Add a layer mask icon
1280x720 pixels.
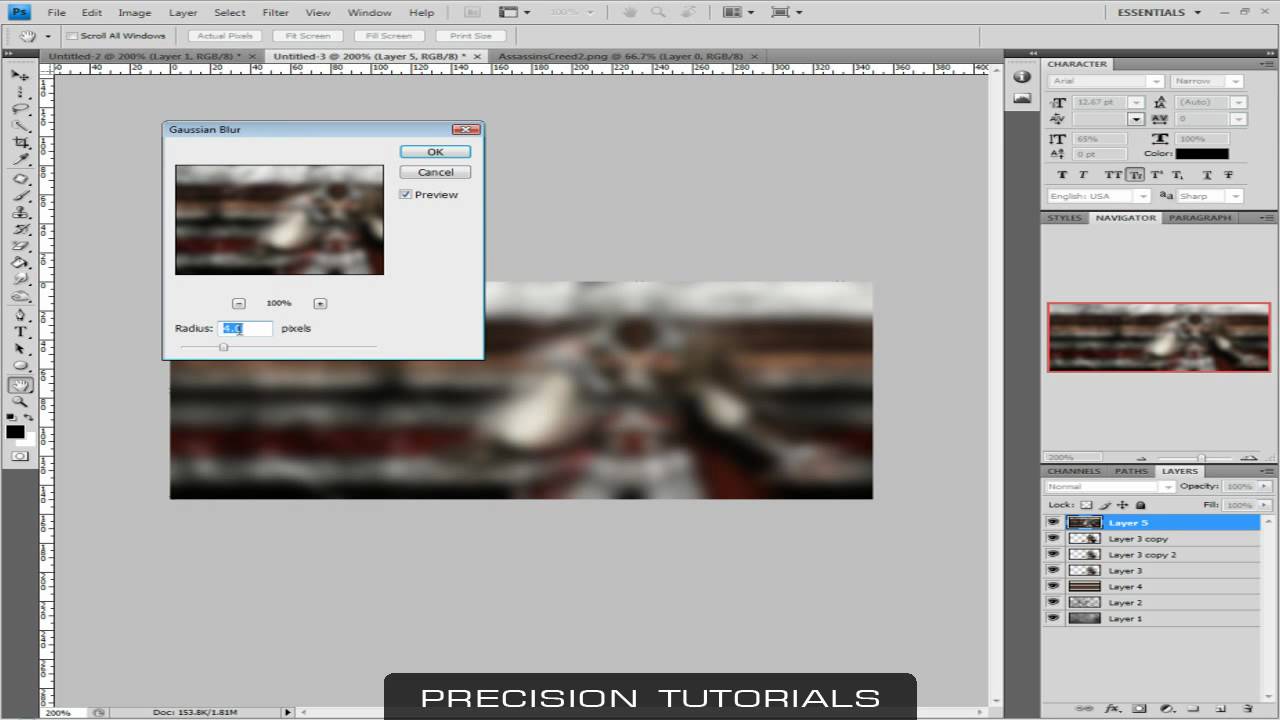pos(1139,708)
